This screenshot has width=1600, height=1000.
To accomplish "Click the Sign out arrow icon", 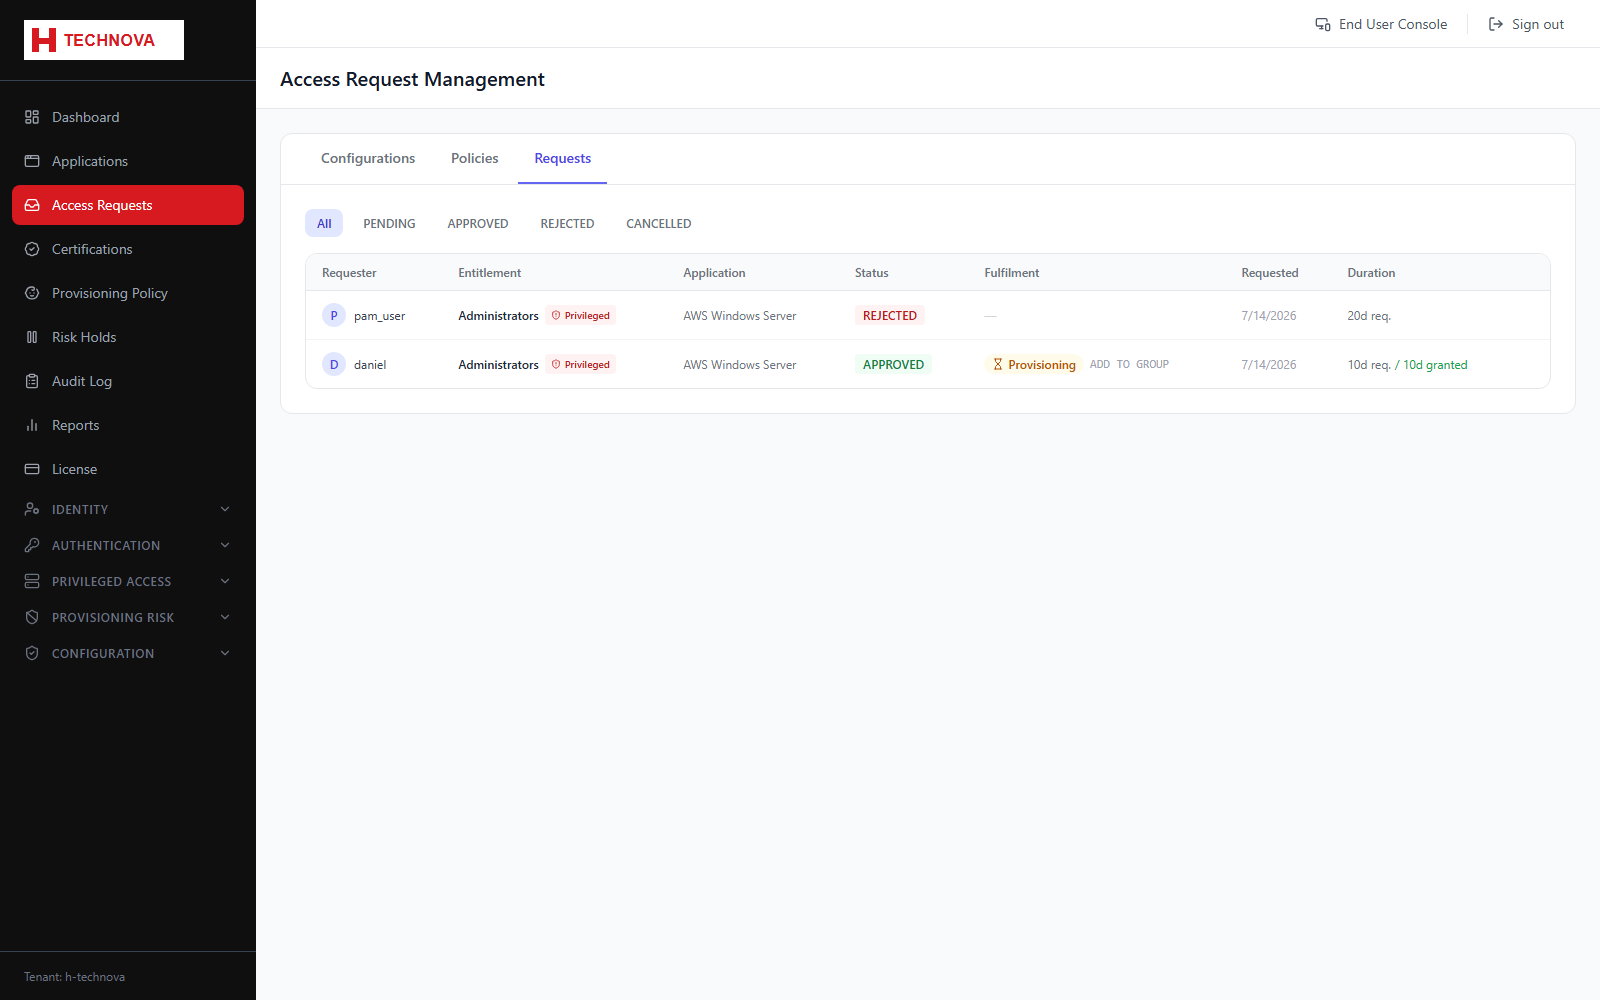I will click(x=1496, y=24).
